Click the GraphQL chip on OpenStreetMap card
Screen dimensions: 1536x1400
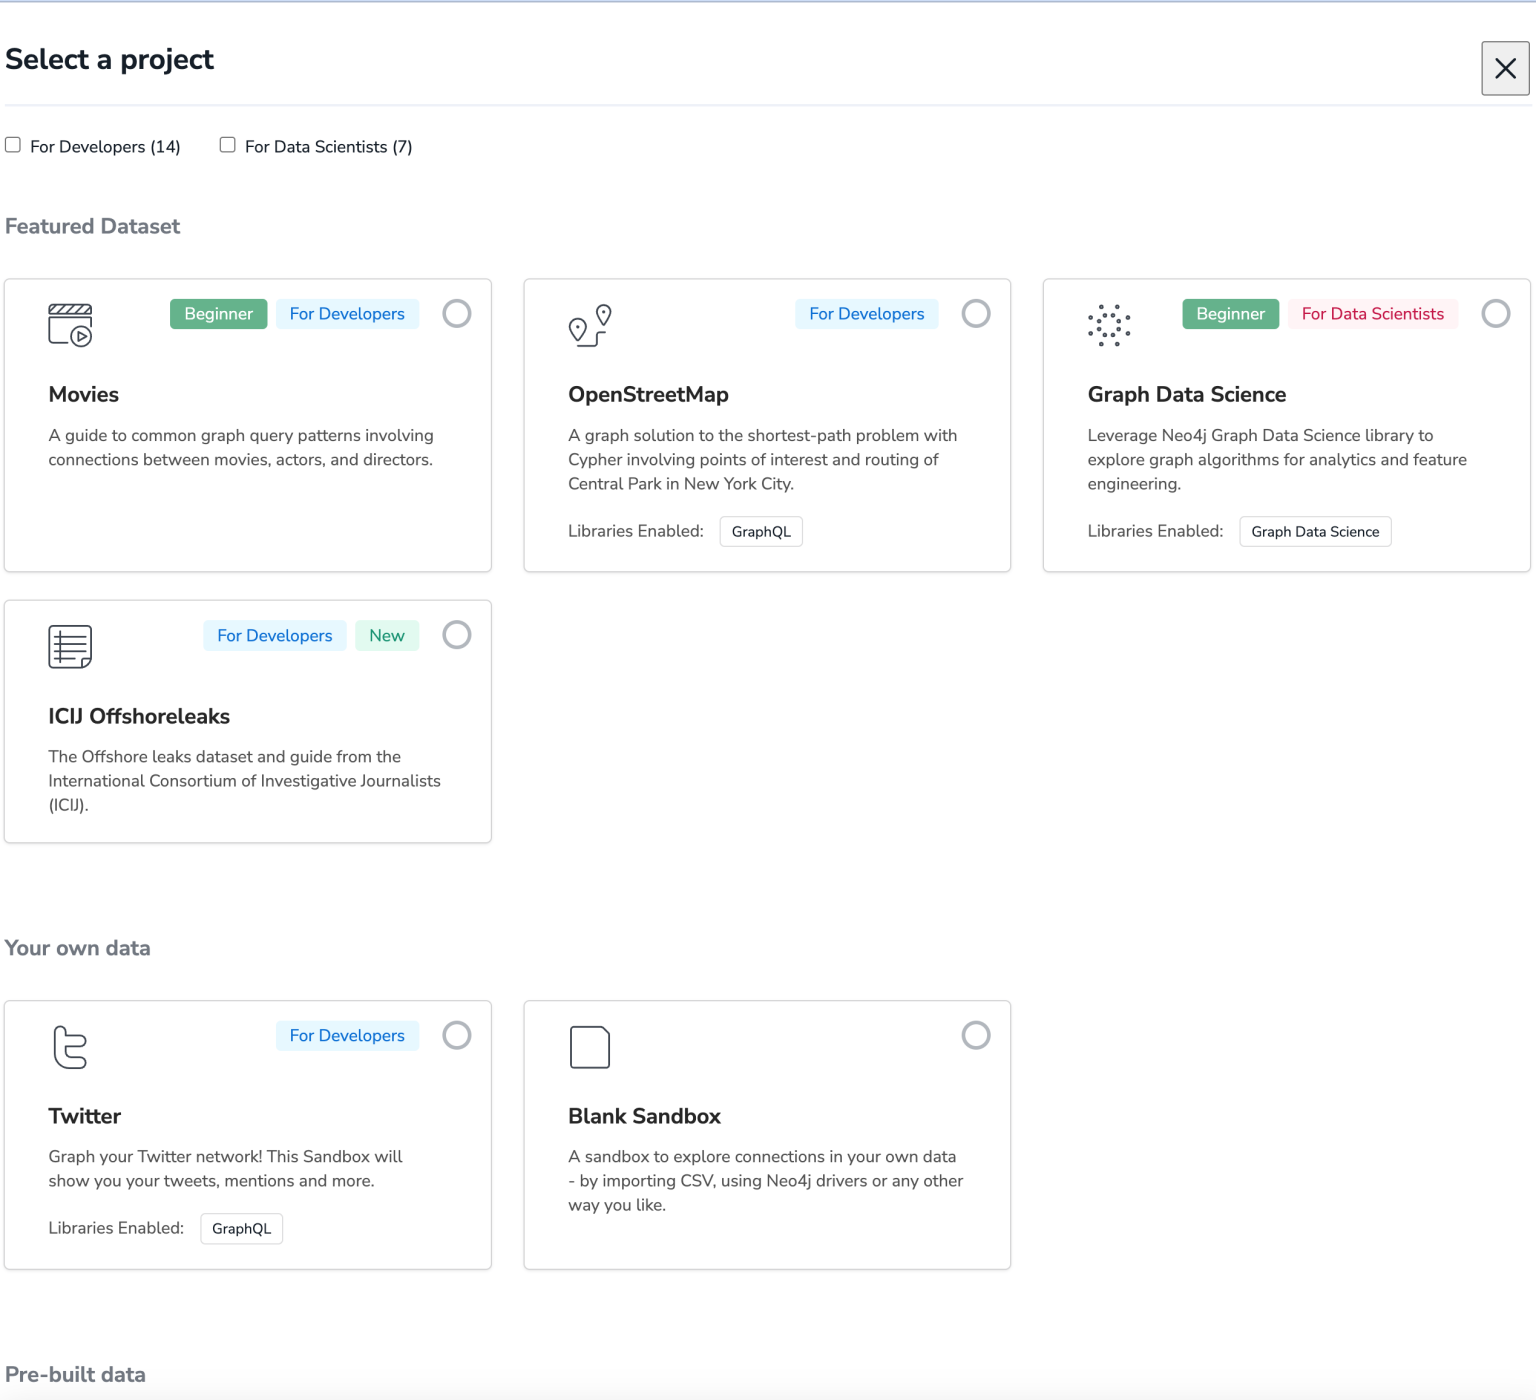point(760,531)
